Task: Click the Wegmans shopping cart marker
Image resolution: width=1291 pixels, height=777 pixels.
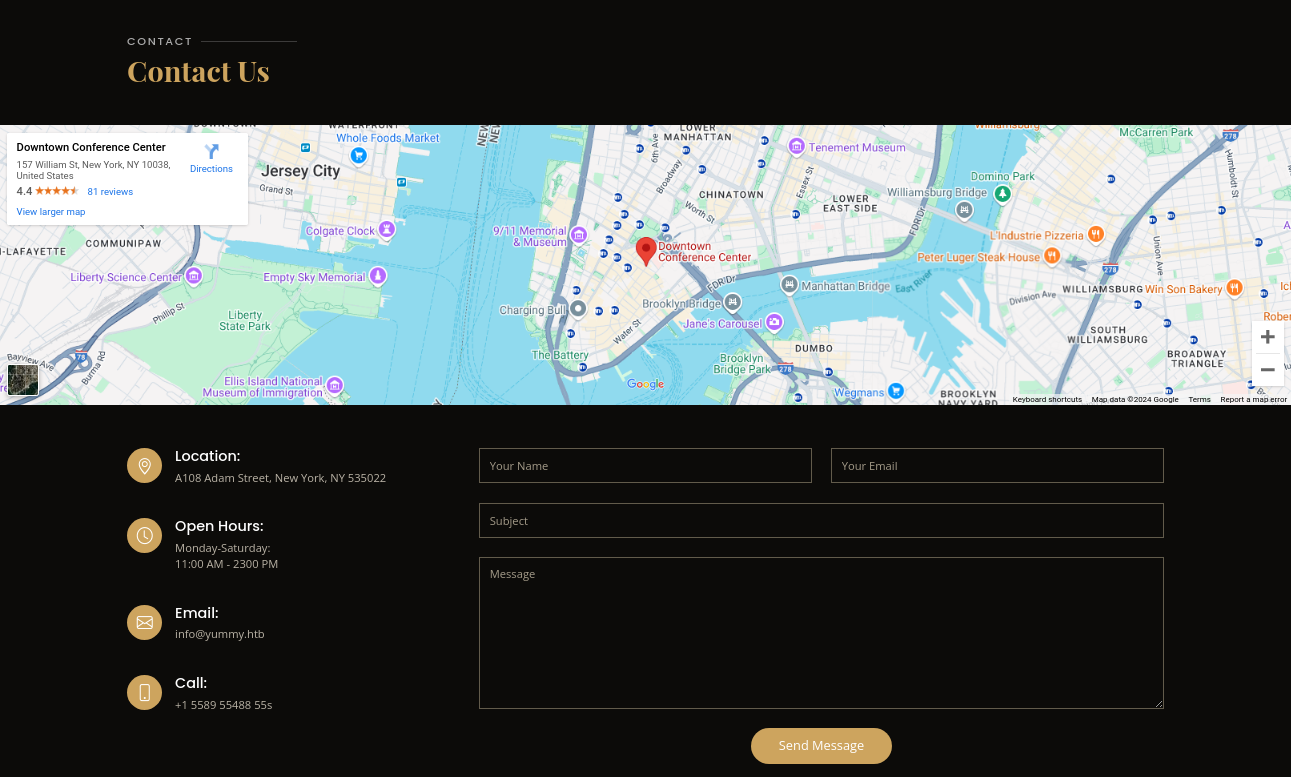Action: coord(897,391)
